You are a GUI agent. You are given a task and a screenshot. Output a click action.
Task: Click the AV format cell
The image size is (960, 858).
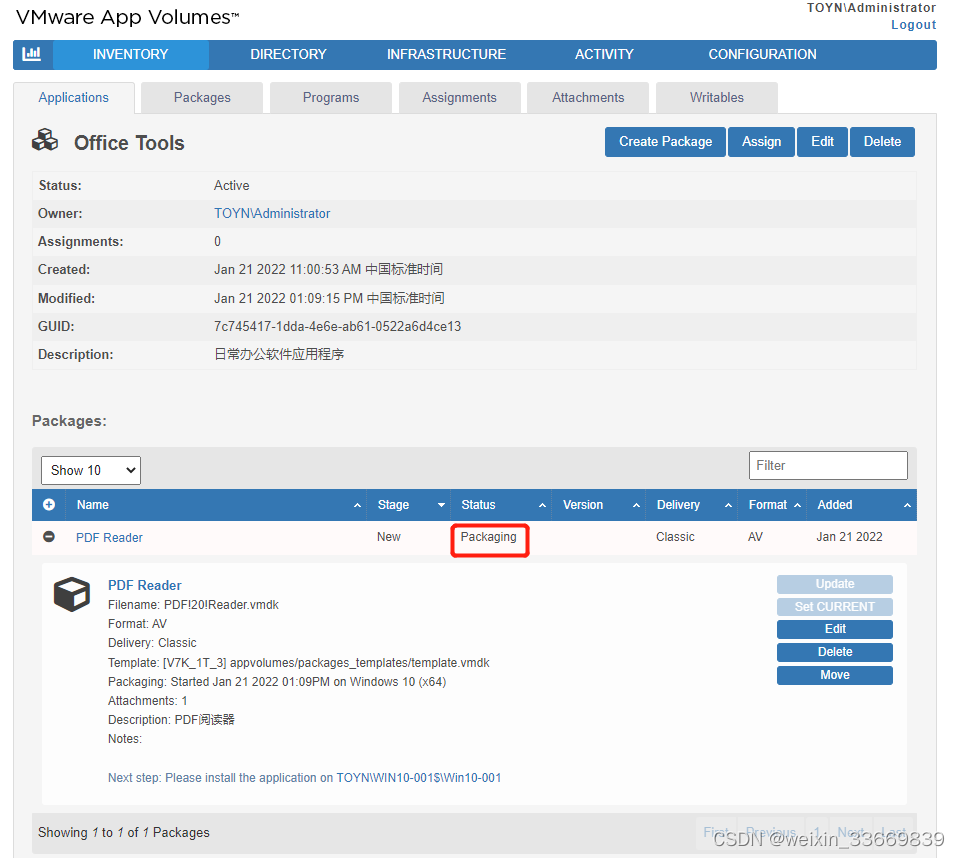756,537
